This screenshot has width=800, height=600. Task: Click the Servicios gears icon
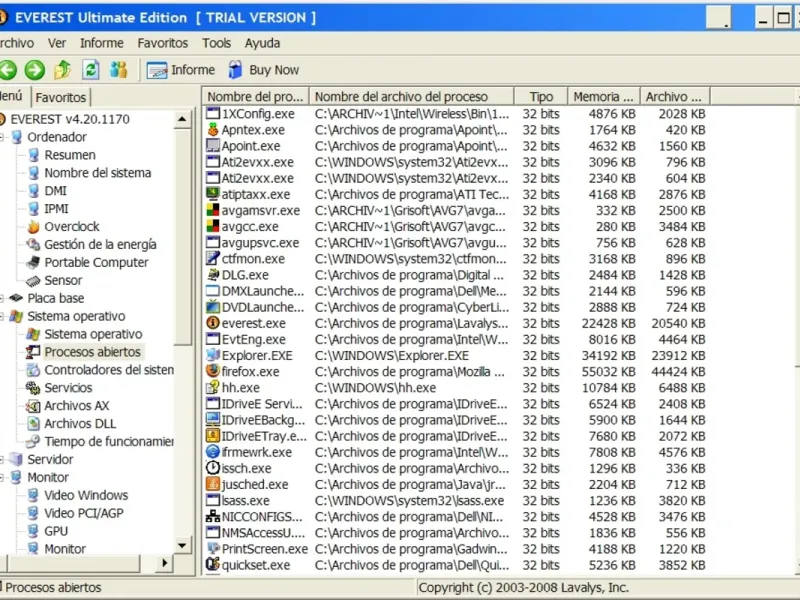tap(33, 388)
